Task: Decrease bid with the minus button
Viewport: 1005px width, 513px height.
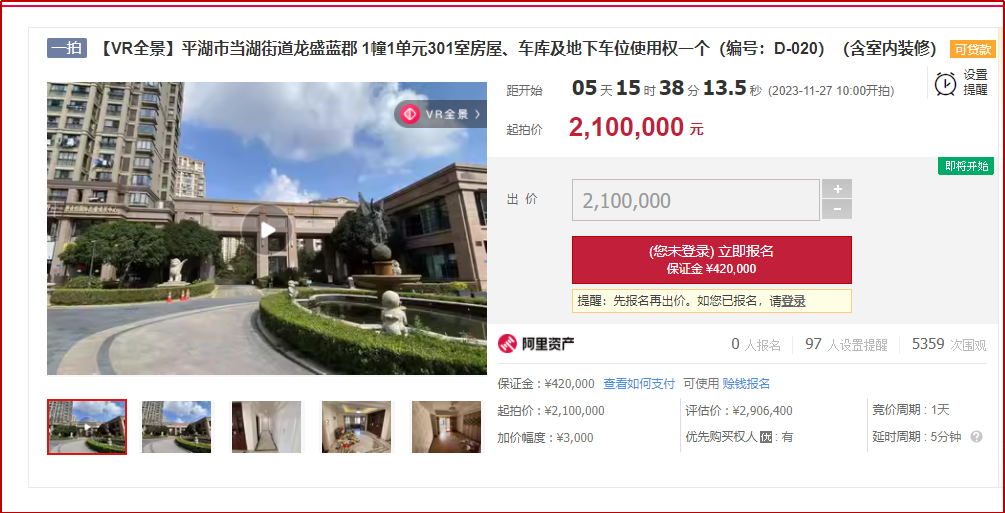Action: [837, 209]
